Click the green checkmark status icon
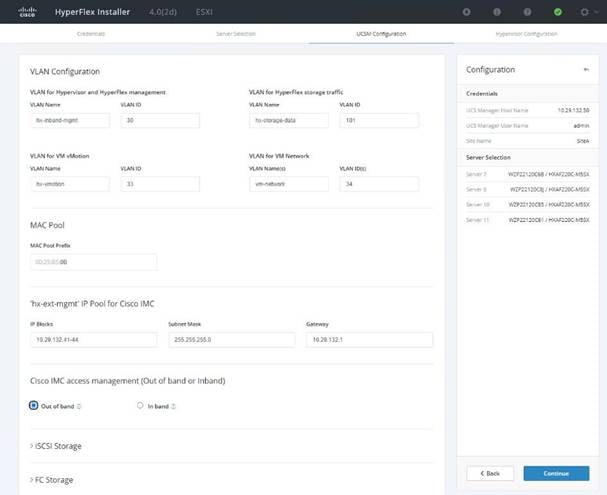Viewport: 607px width, 495px height. click(557, 12)
